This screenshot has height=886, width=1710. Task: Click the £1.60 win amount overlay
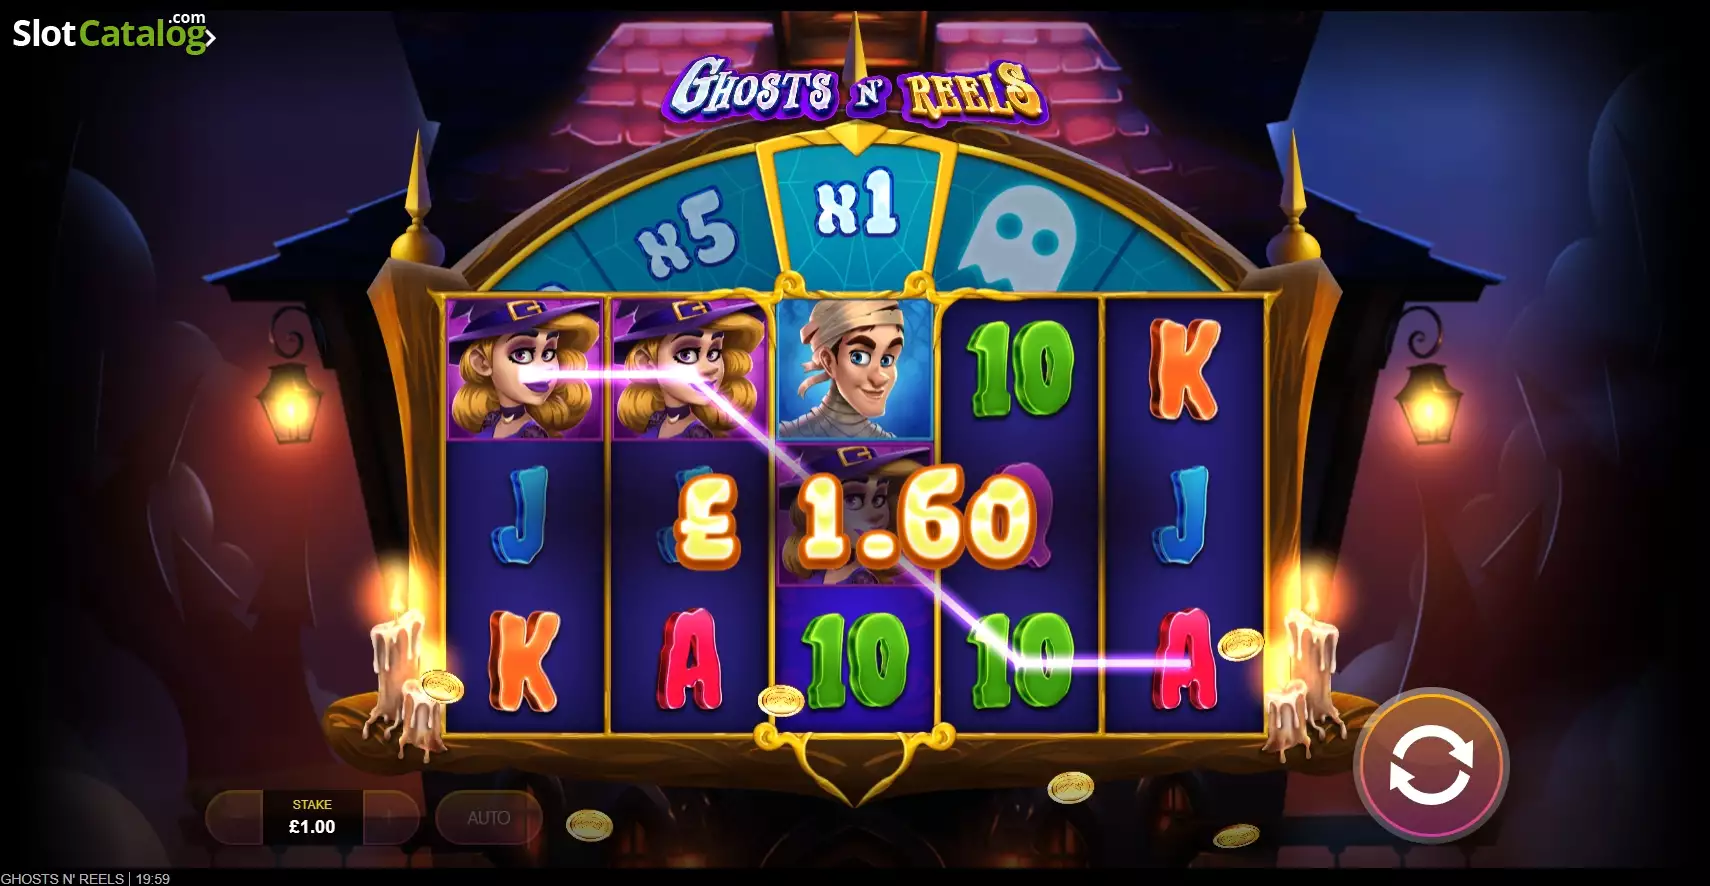854,519
